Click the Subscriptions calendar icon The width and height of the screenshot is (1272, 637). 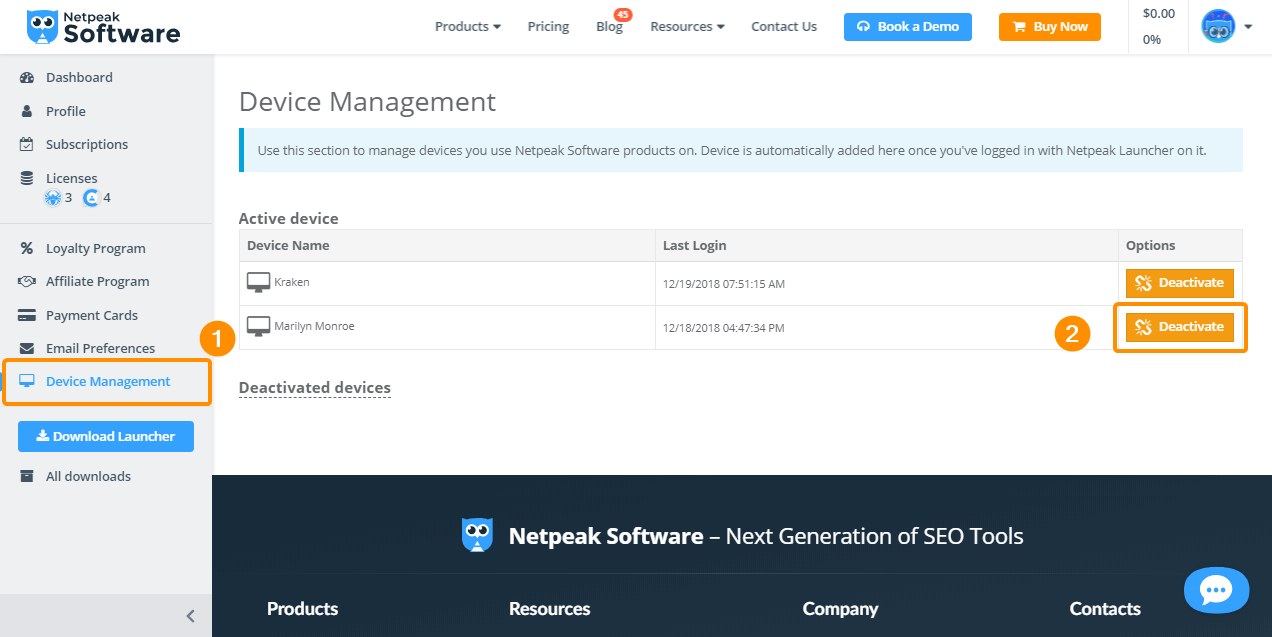[27, 144]
